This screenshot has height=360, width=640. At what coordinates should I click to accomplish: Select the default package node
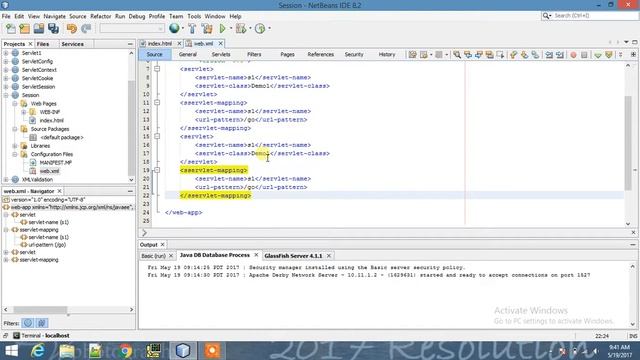point(62,138)
